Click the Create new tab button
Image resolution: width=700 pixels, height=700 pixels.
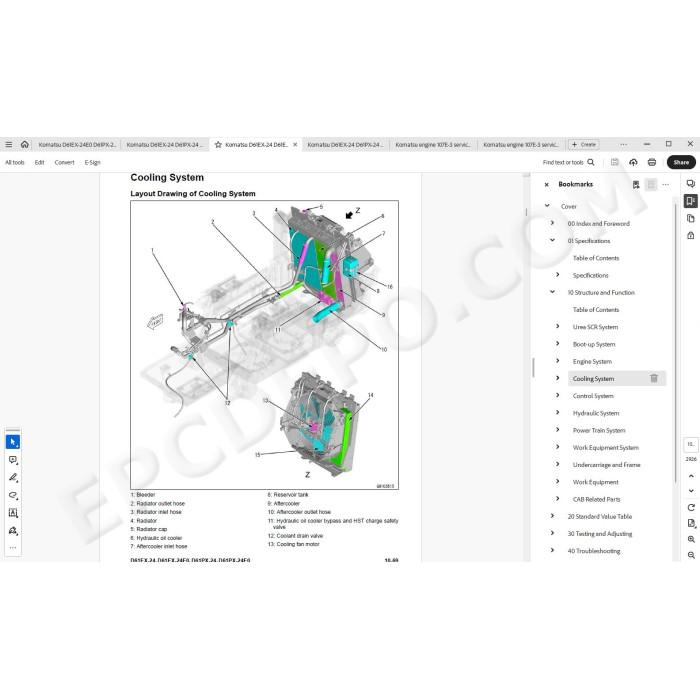point(584,145)
